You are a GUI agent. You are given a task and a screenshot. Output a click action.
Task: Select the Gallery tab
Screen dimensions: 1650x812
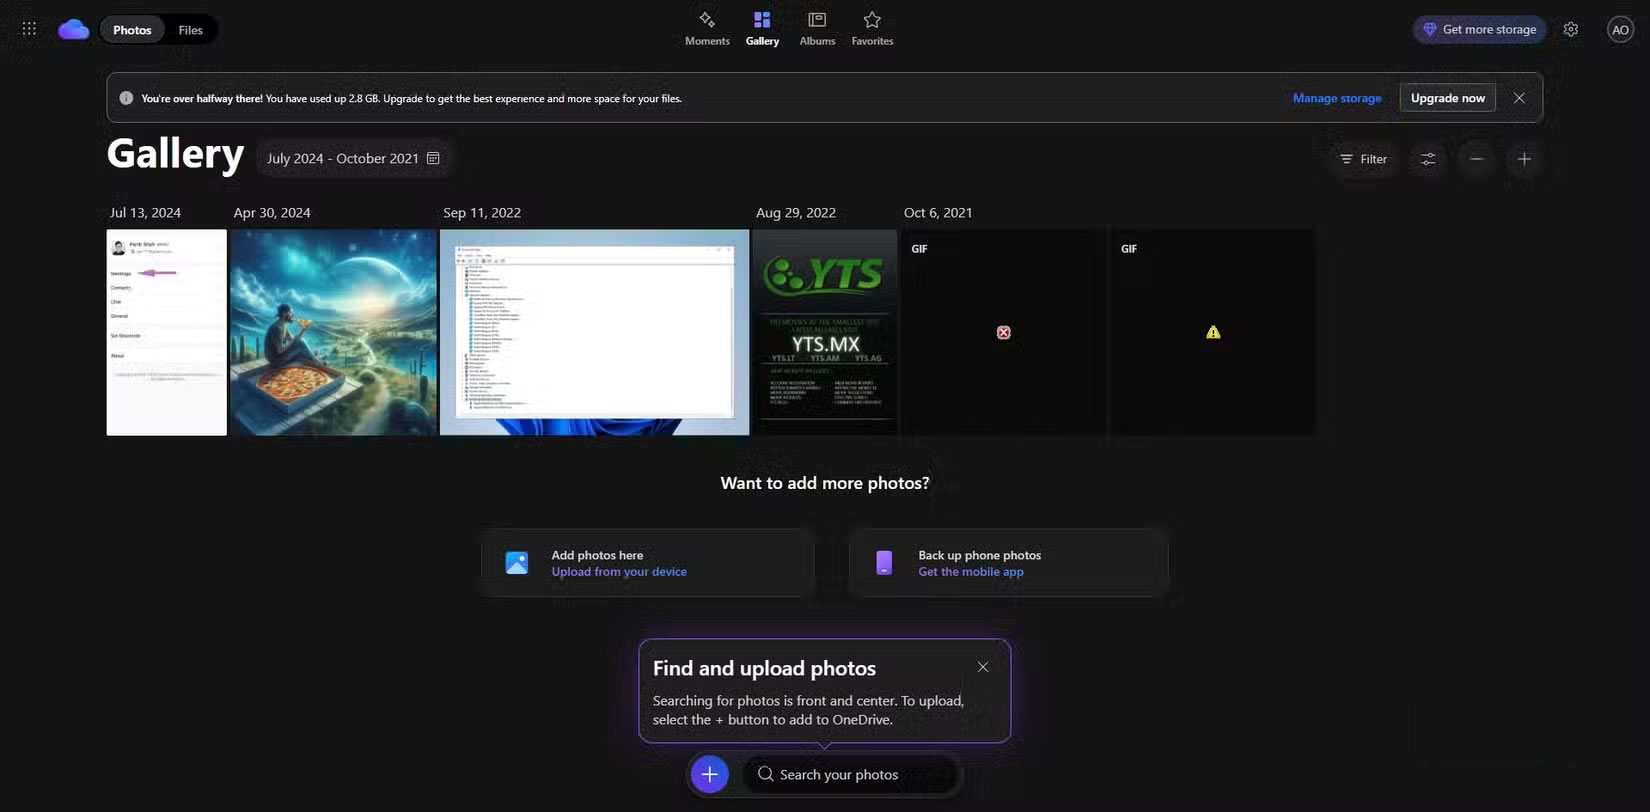[762, 29]
